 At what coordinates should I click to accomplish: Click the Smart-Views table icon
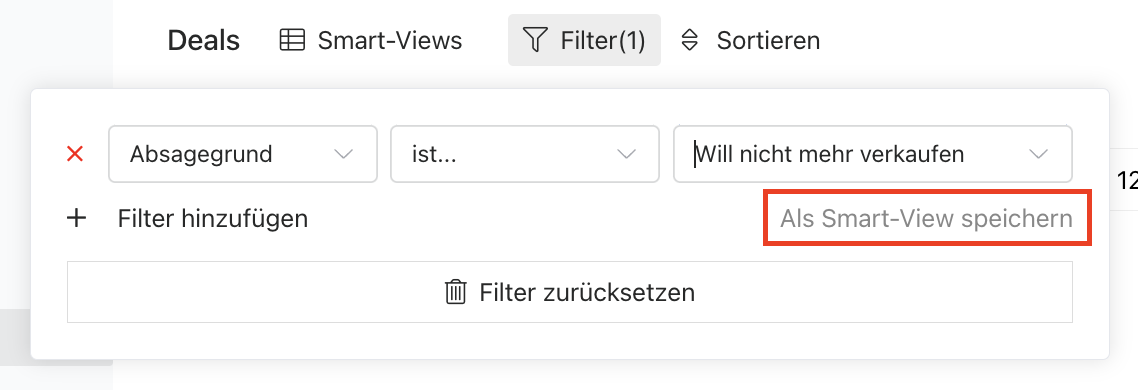pos(292,40)
